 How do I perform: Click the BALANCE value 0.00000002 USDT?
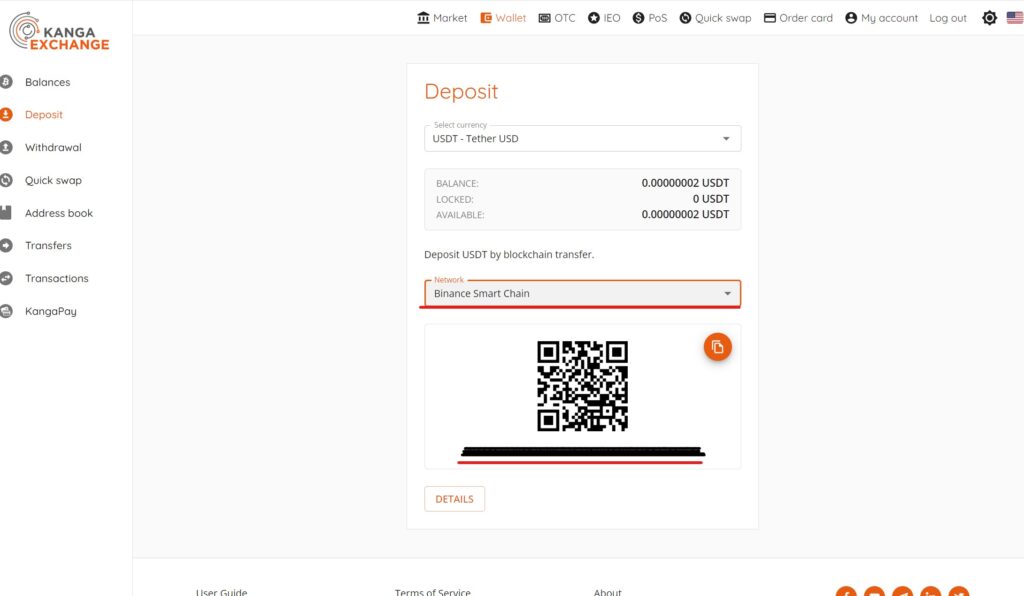(685, 183)
